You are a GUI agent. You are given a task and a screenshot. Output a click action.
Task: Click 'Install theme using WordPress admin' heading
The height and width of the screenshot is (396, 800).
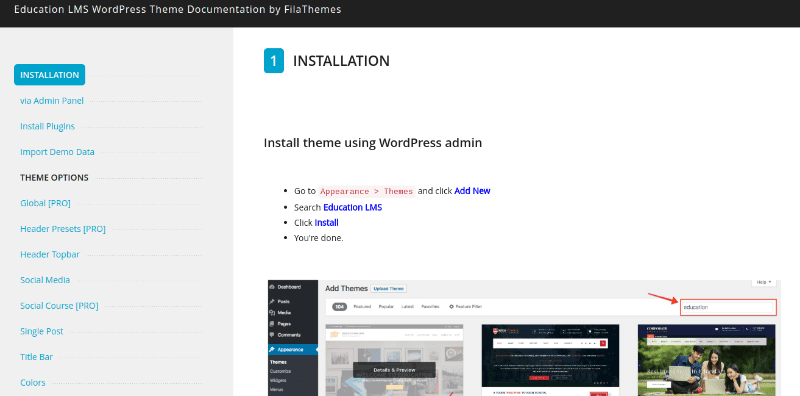pos(373,143)
